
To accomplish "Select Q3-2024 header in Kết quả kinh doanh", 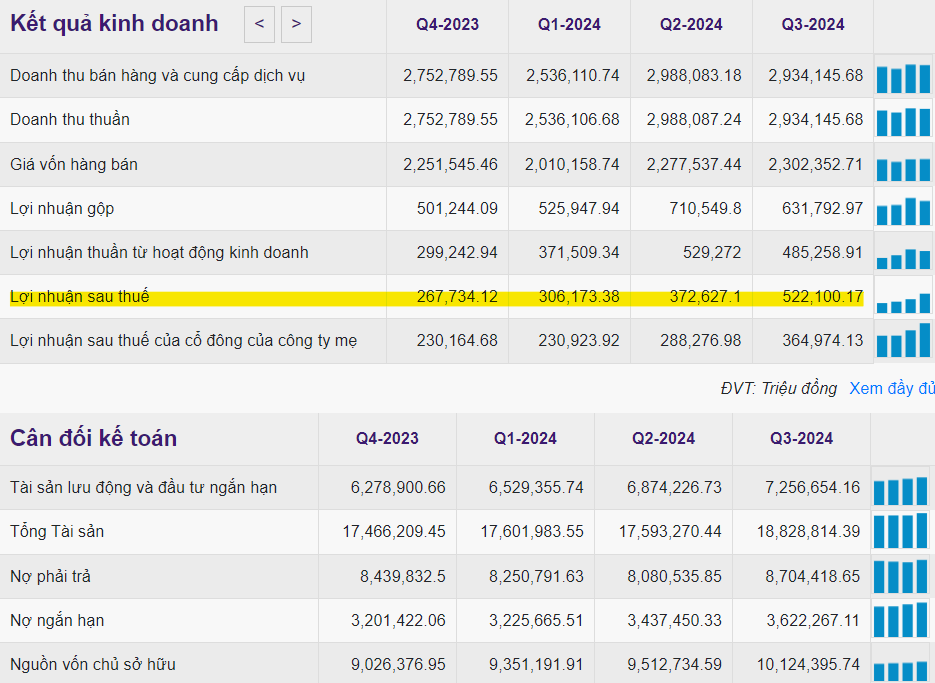I will (x=813, y=24).
